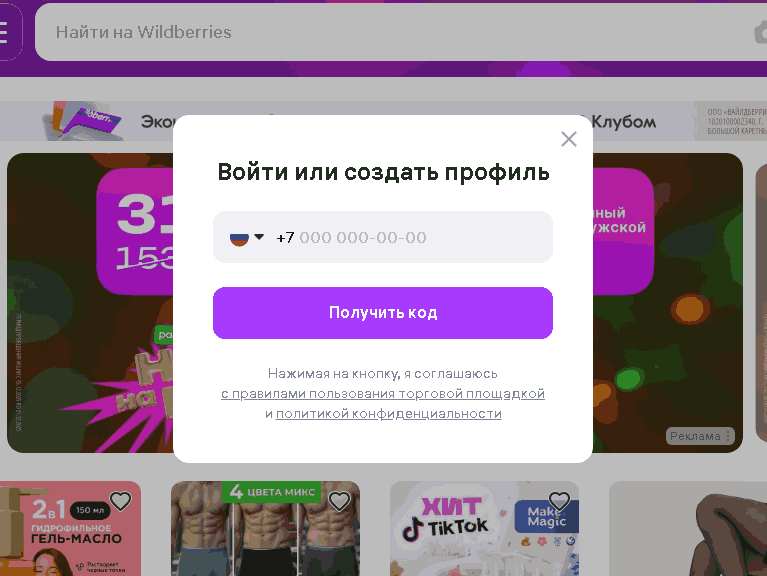Screen dimensions: 767x576
Task: Focus the Найти на Wildberries search field
Action: pyautogui.click(x=391, y=32)
